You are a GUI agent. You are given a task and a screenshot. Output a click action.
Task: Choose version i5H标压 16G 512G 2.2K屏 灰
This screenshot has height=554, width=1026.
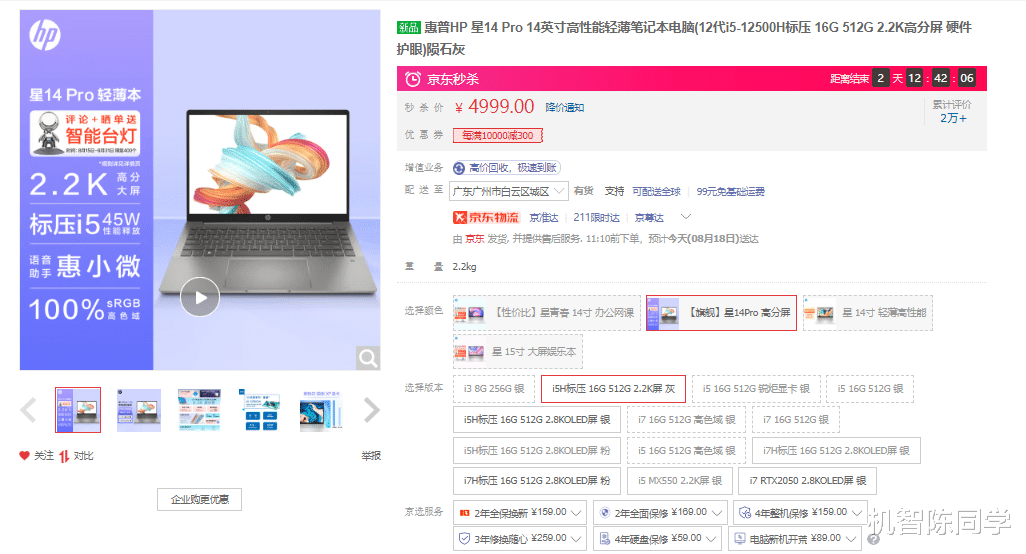tap(613, 389)
